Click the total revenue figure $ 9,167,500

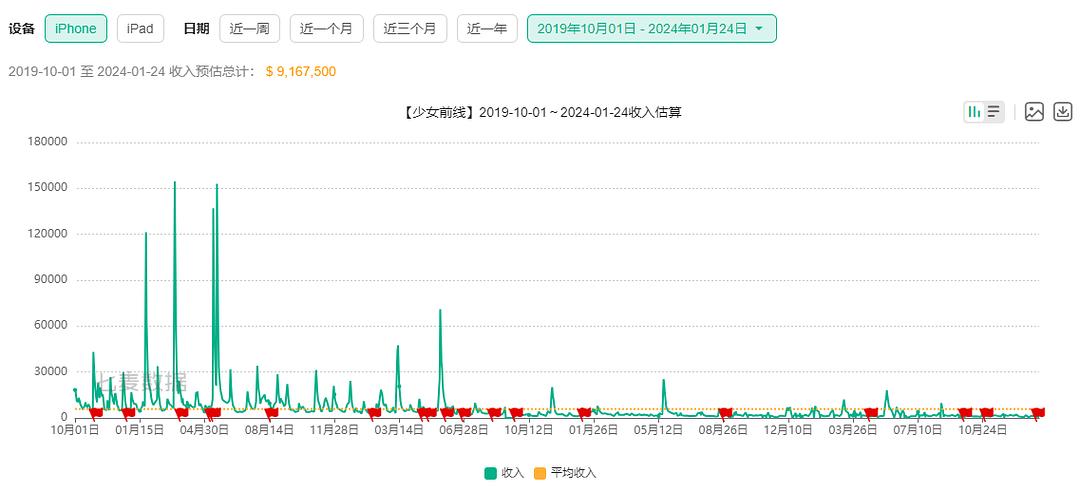(301, 72)
